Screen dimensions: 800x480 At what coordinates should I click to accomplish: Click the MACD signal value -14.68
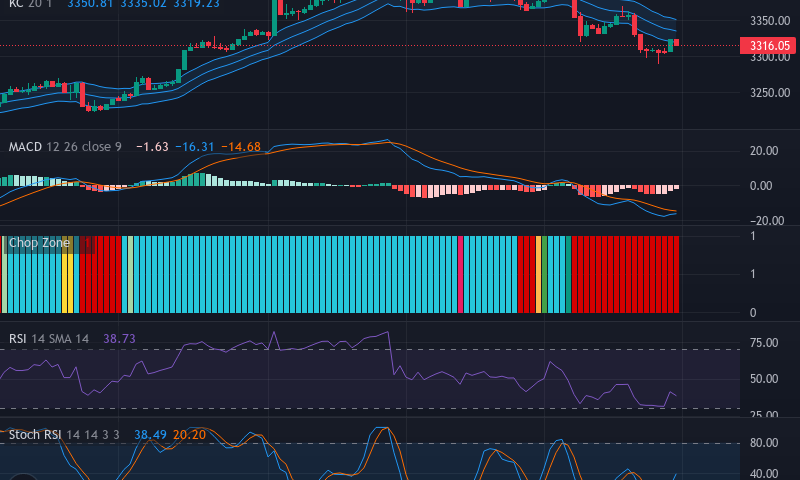point(241,147)
